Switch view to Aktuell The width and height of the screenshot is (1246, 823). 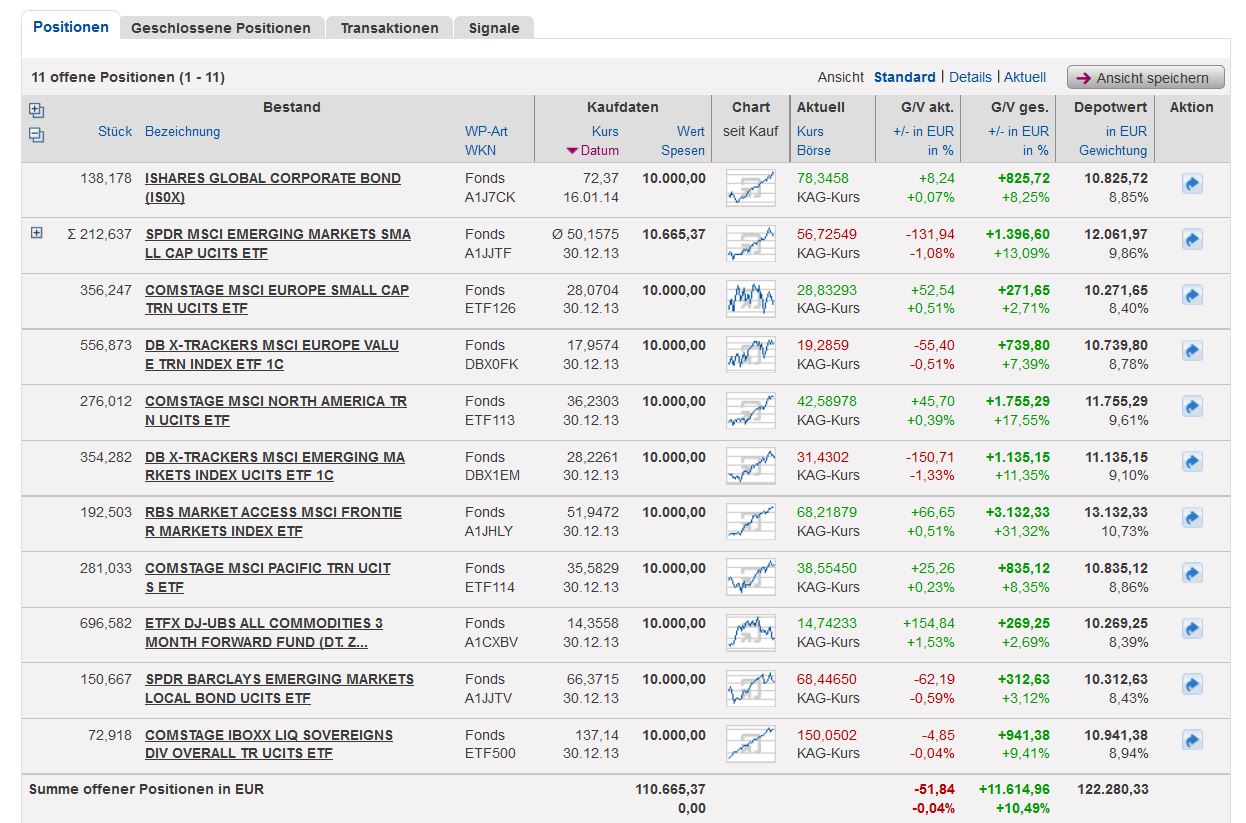click(1025, 77)
